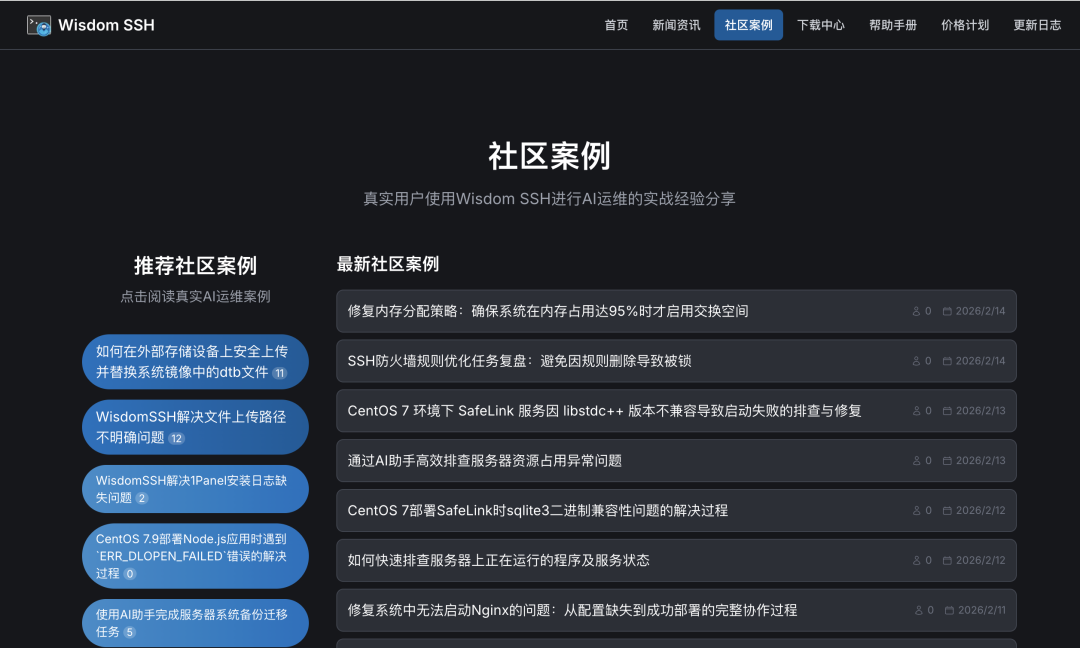Go to 价格计划 page
Image resolution: width=1080 pixels, height=648 pixels.
click(x=965, y=25)
